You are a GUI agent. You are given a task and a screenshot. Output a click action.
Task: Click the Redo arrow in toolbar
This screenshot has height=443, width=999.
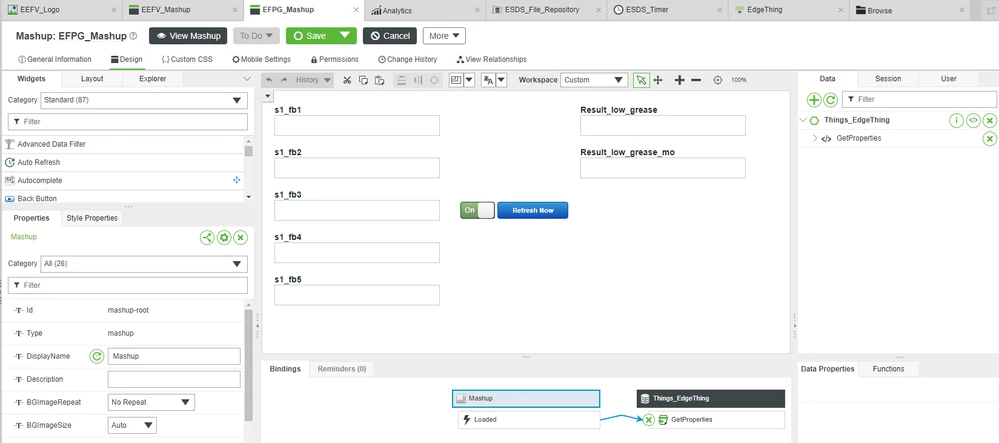coord(285,80)
